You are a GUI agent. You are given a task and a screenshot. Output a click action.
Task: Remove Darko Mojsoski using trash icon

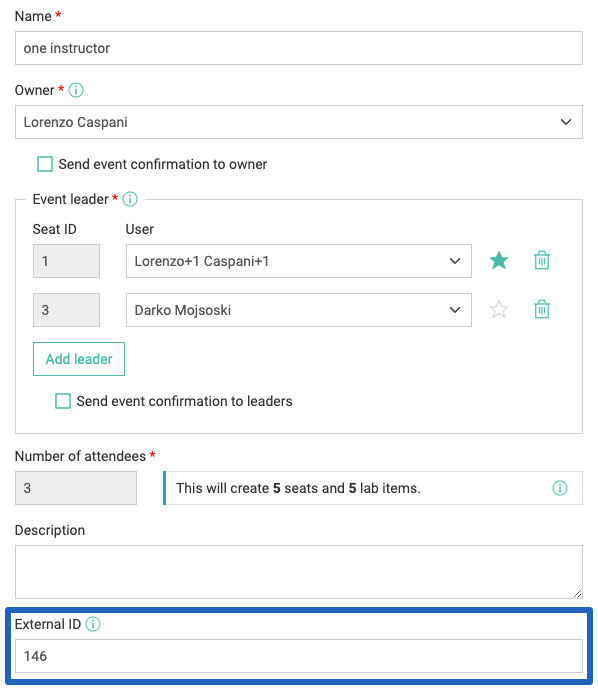click(x=542, y=309)
